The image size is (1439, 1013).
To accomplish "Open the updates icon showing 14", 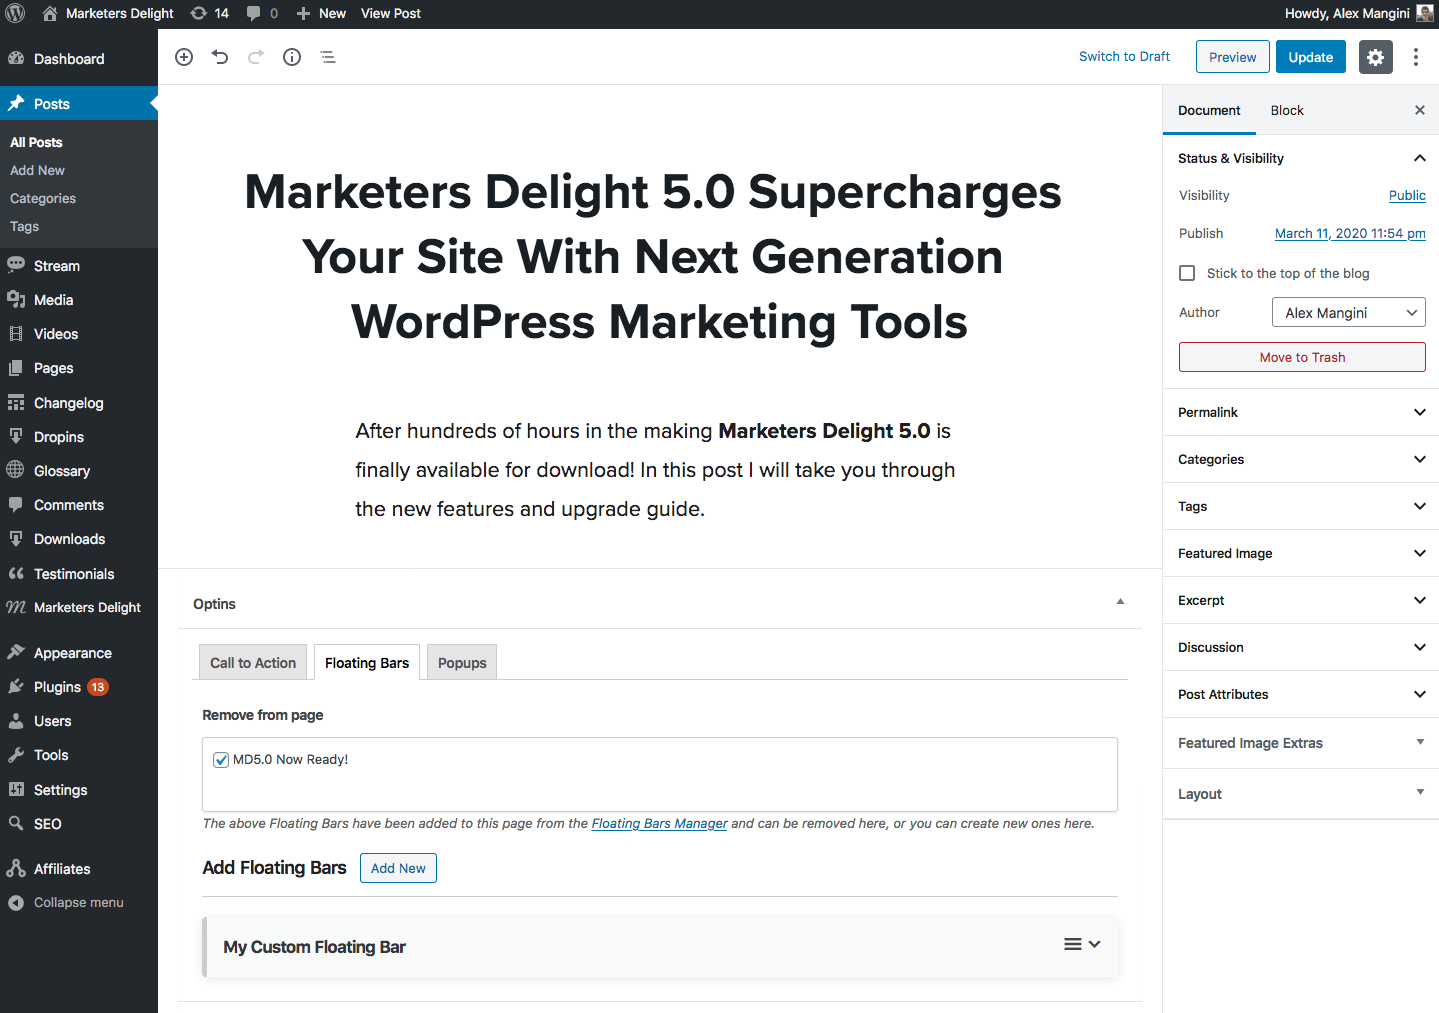I will click(x=209, y=13).
